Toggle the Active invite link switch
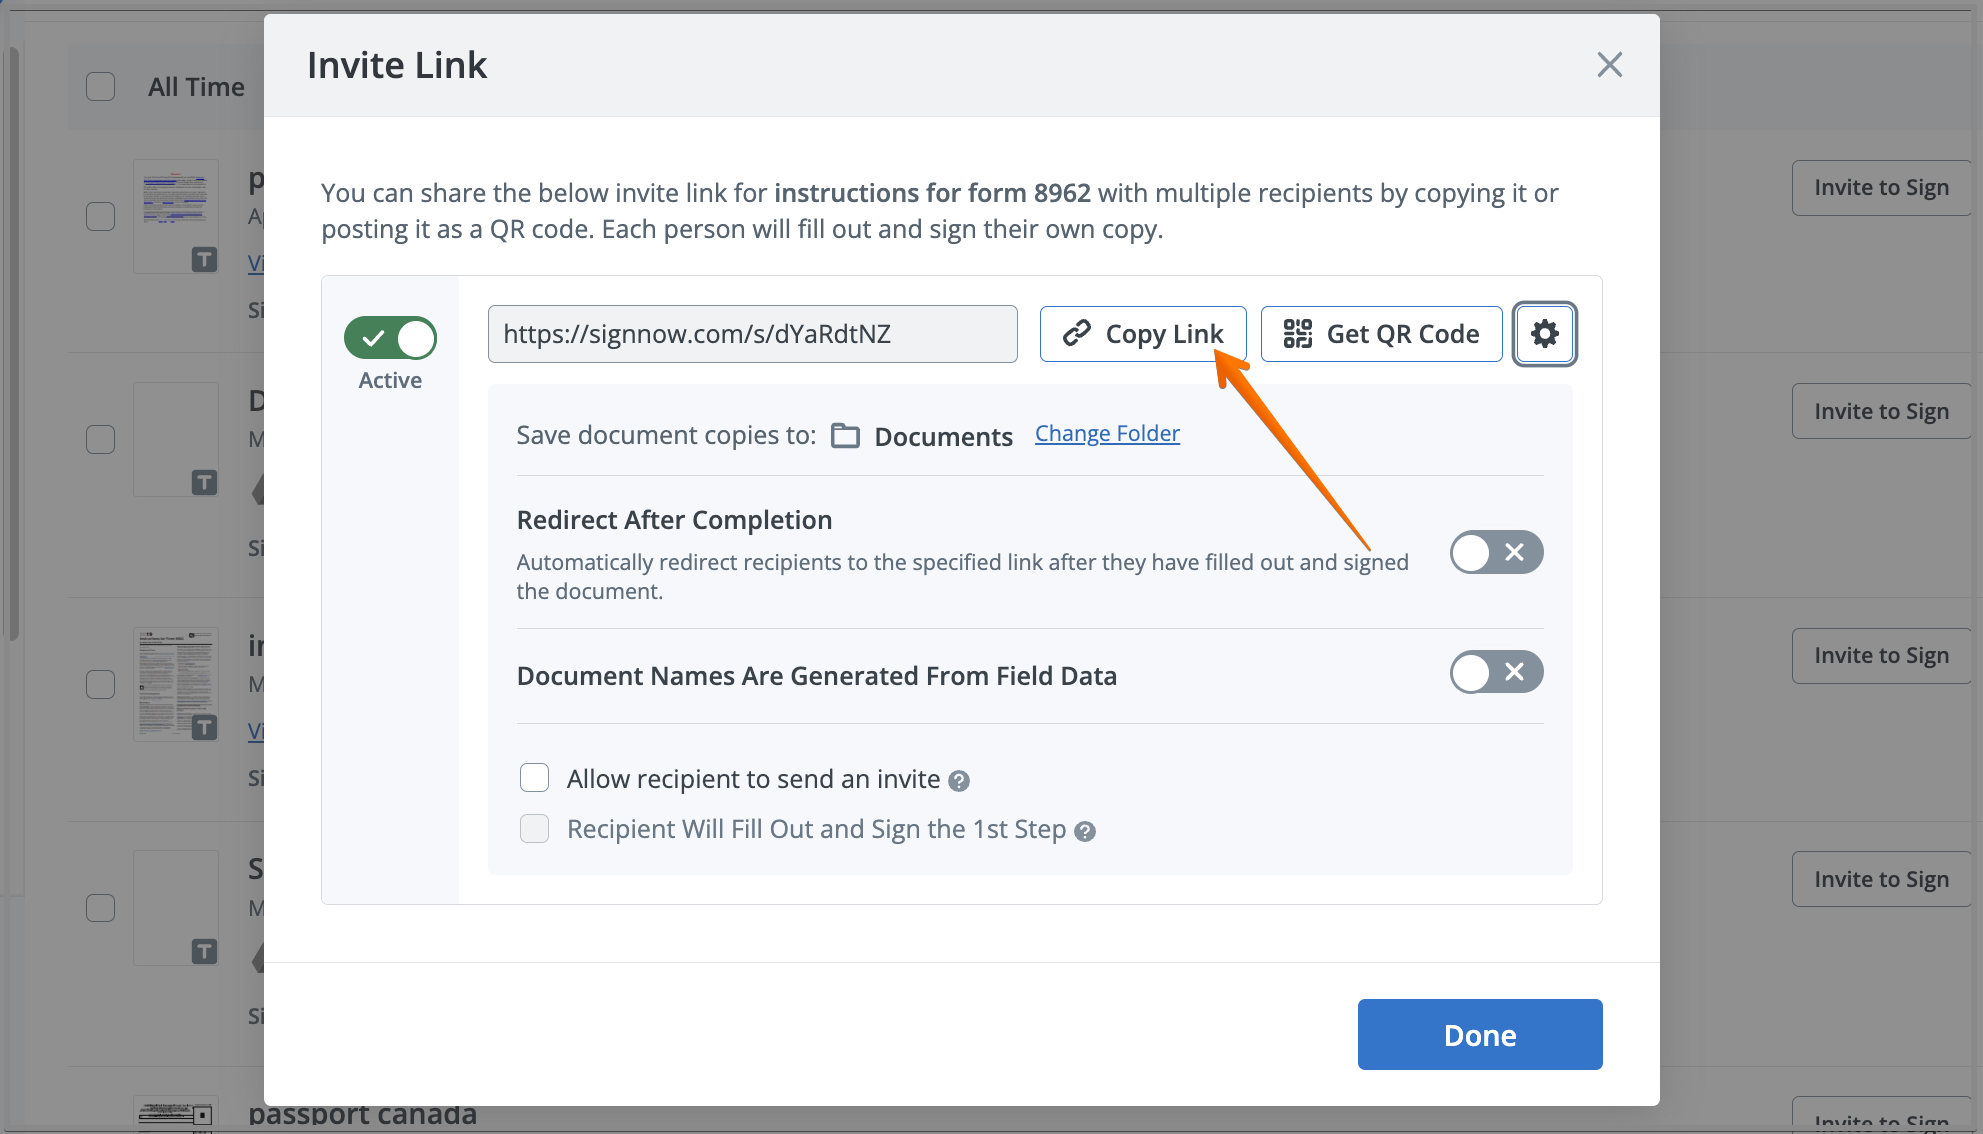Image resolution: width=1983 pixels, height=1134 pixels. 390,338
